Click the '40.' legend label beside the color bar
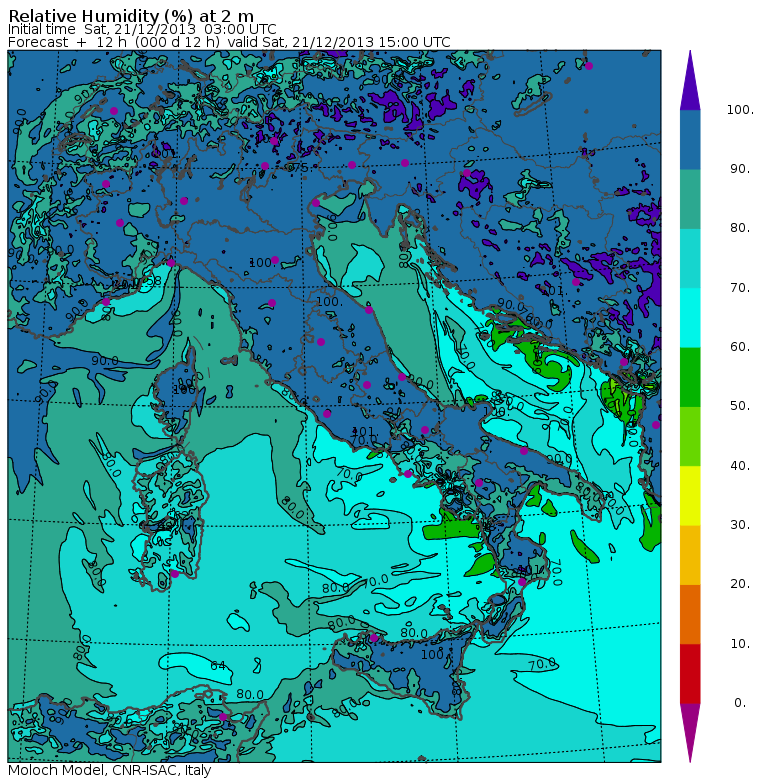The image size is (760, 784). click(740, 466)
